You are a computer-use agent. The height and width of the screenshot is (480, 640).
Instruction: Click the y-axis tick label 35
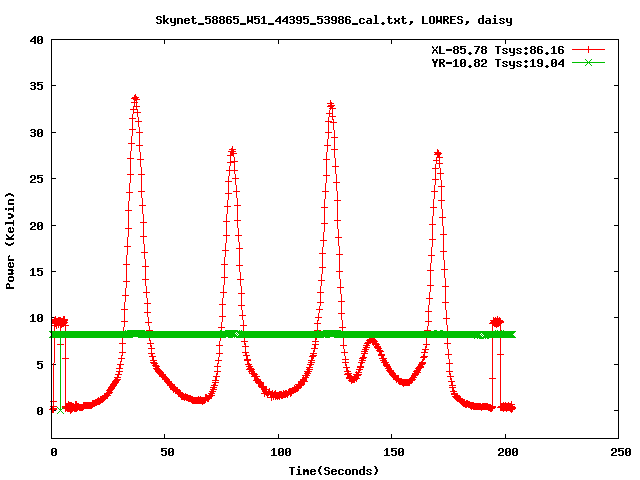point(37,86)
